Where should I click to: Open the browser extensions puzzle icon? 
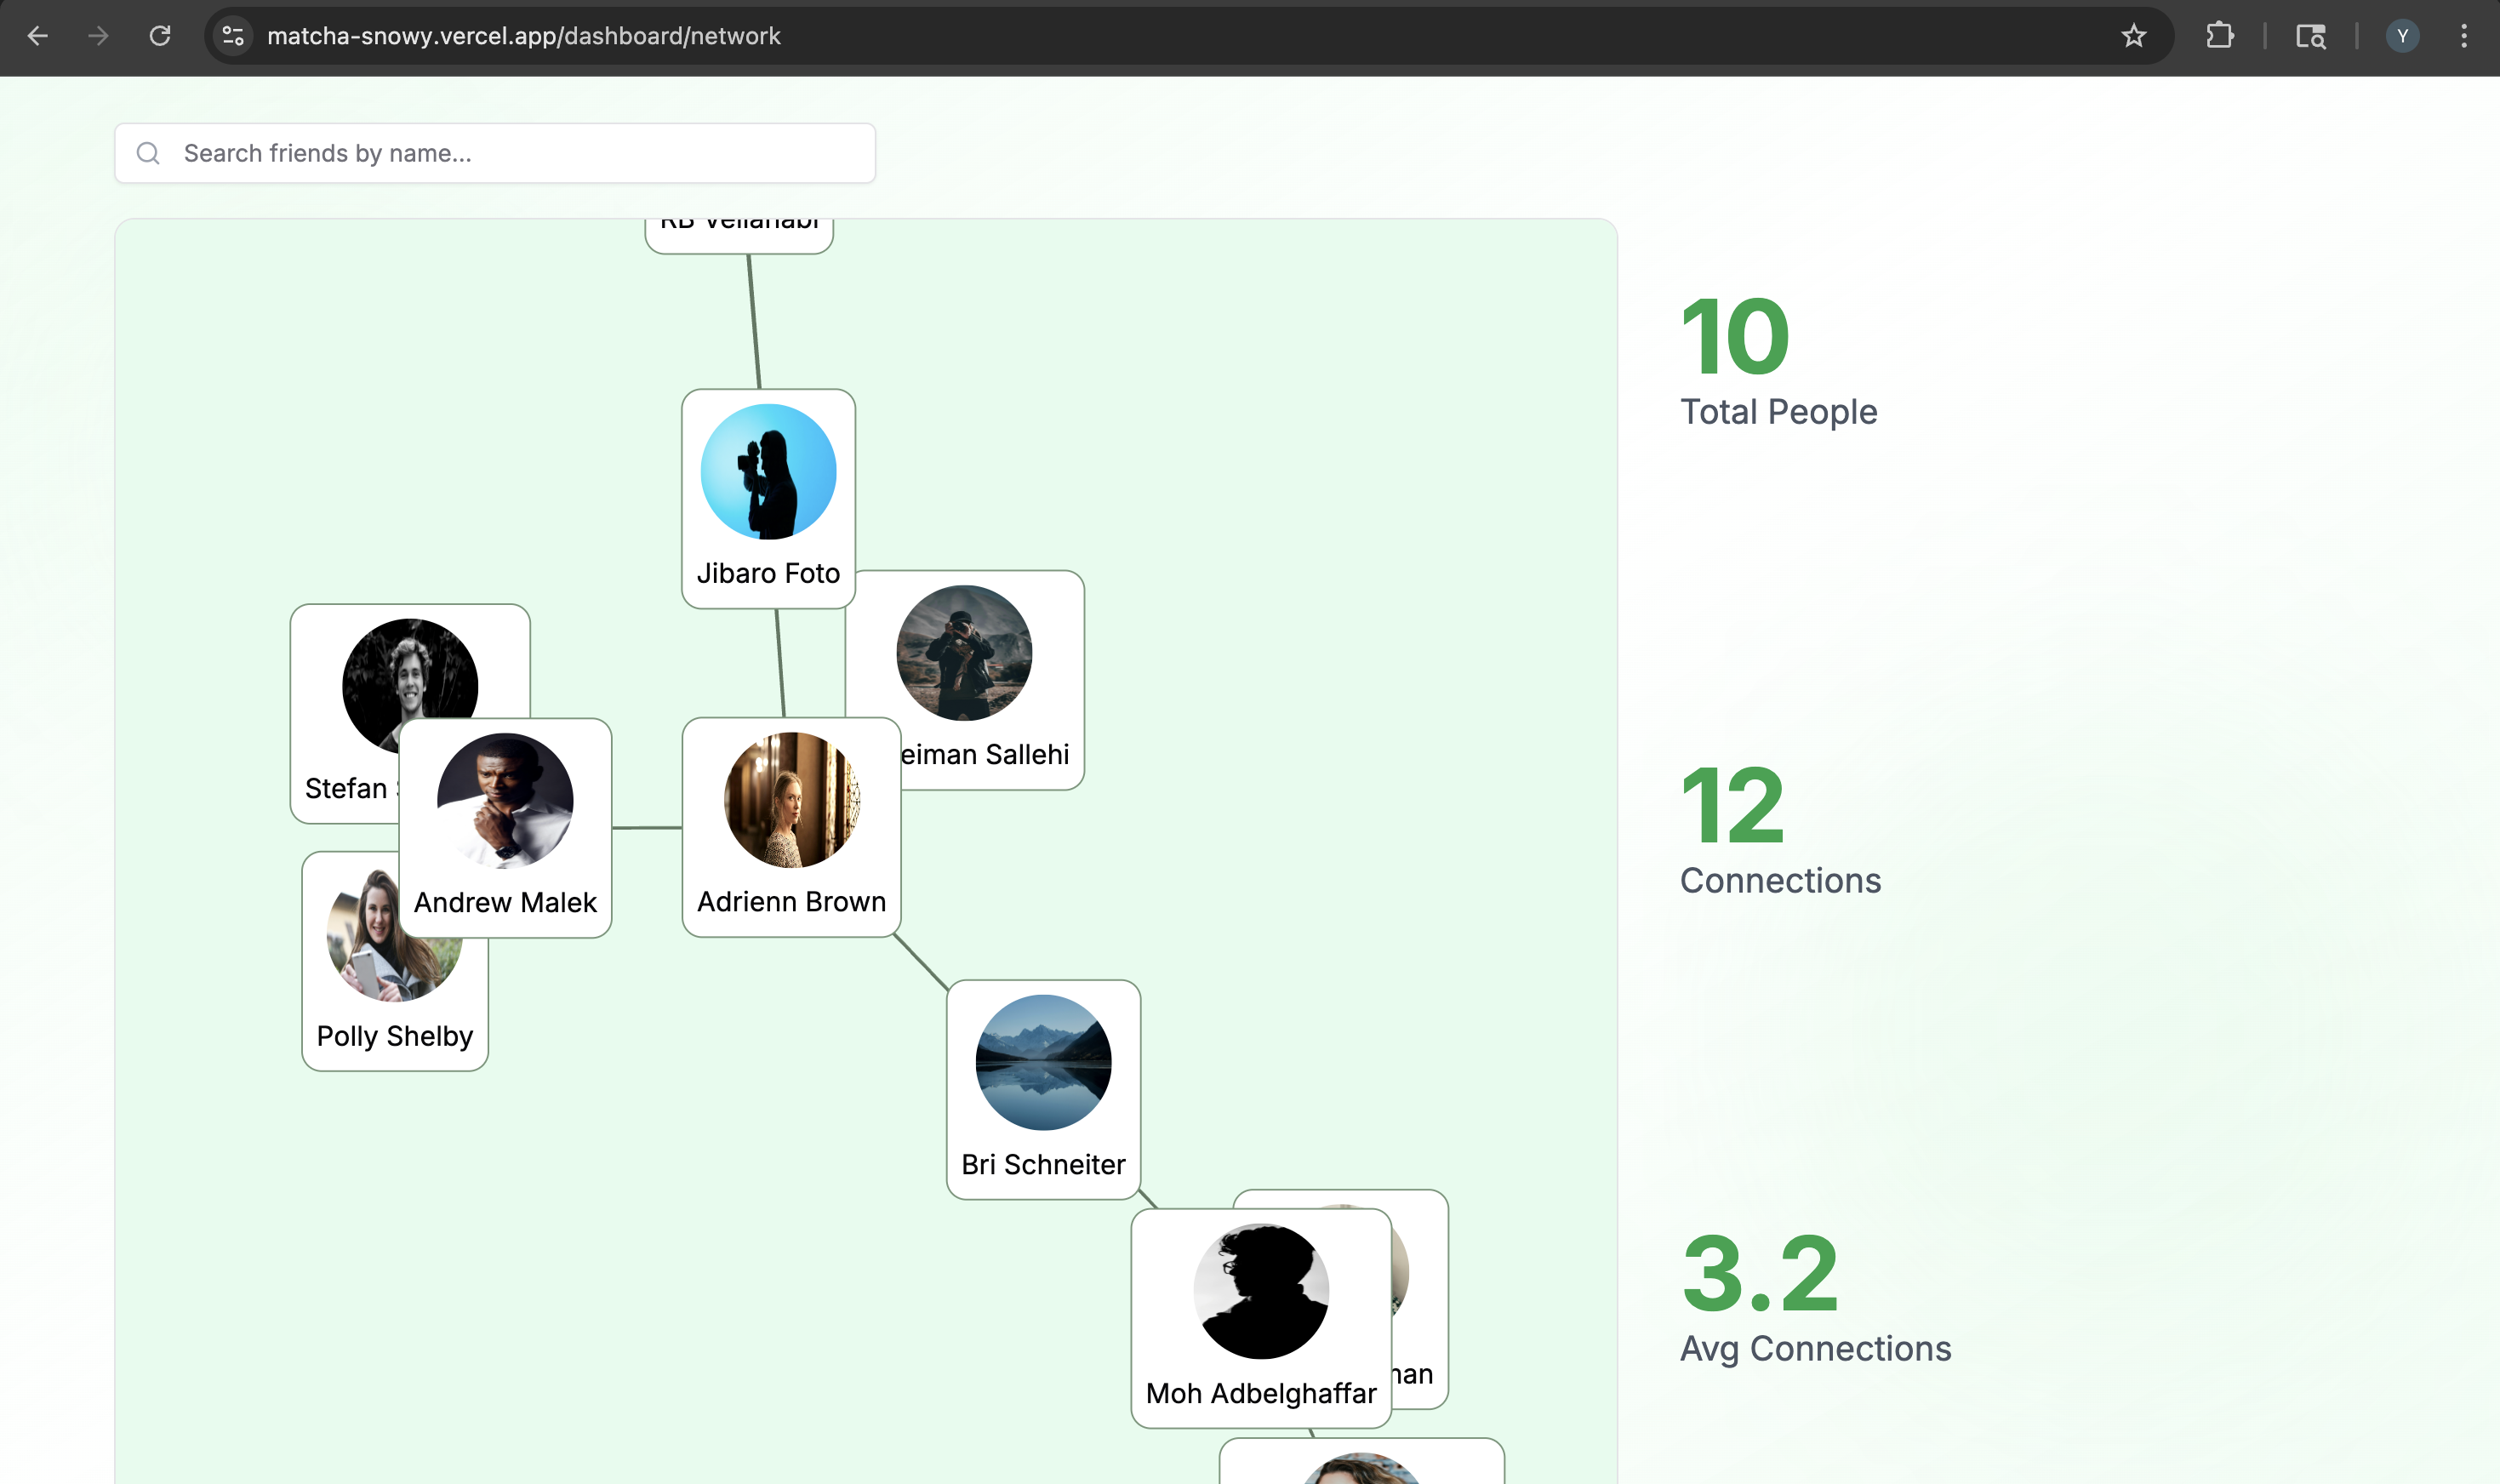tap(2219, 36)
